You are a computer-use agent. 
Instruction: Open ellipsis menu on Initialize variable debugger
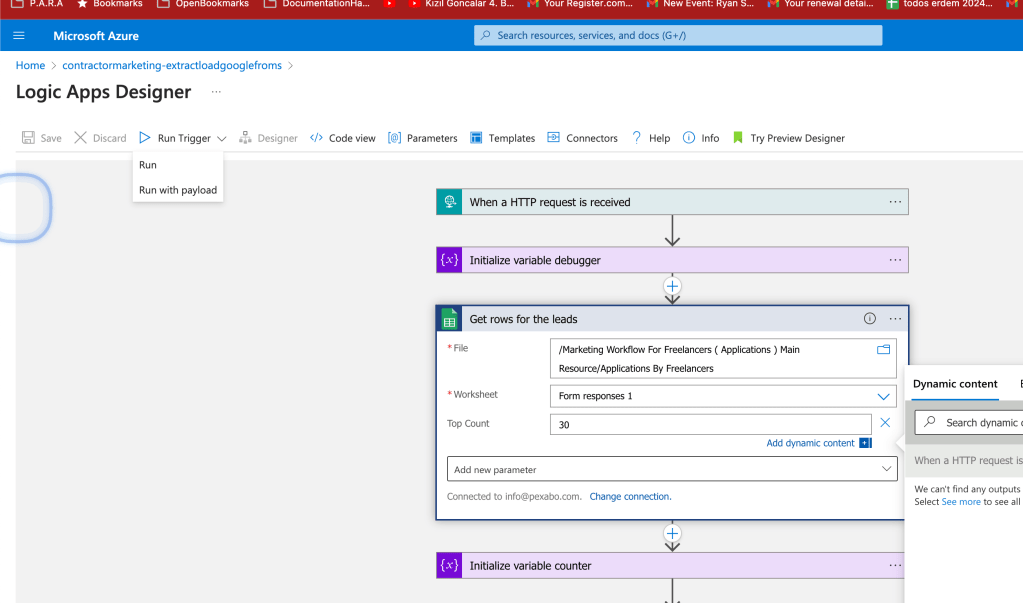point(895,260)
